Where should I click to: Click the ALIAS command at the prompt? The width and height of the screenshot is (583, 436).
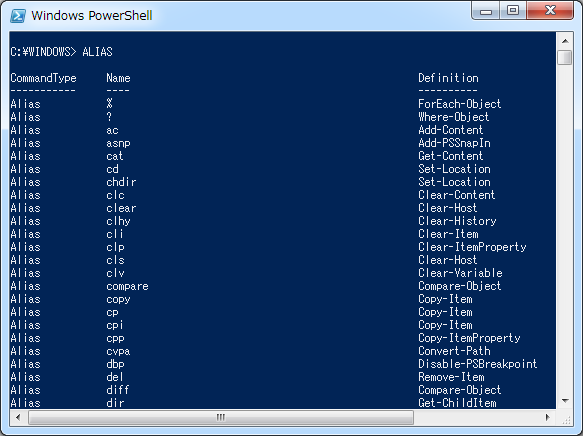pos(97,52)
